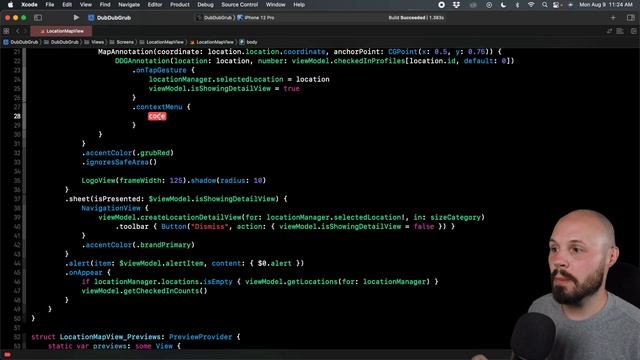
Task: Select the code placeholder on line 28
Action: coord(157,116)
